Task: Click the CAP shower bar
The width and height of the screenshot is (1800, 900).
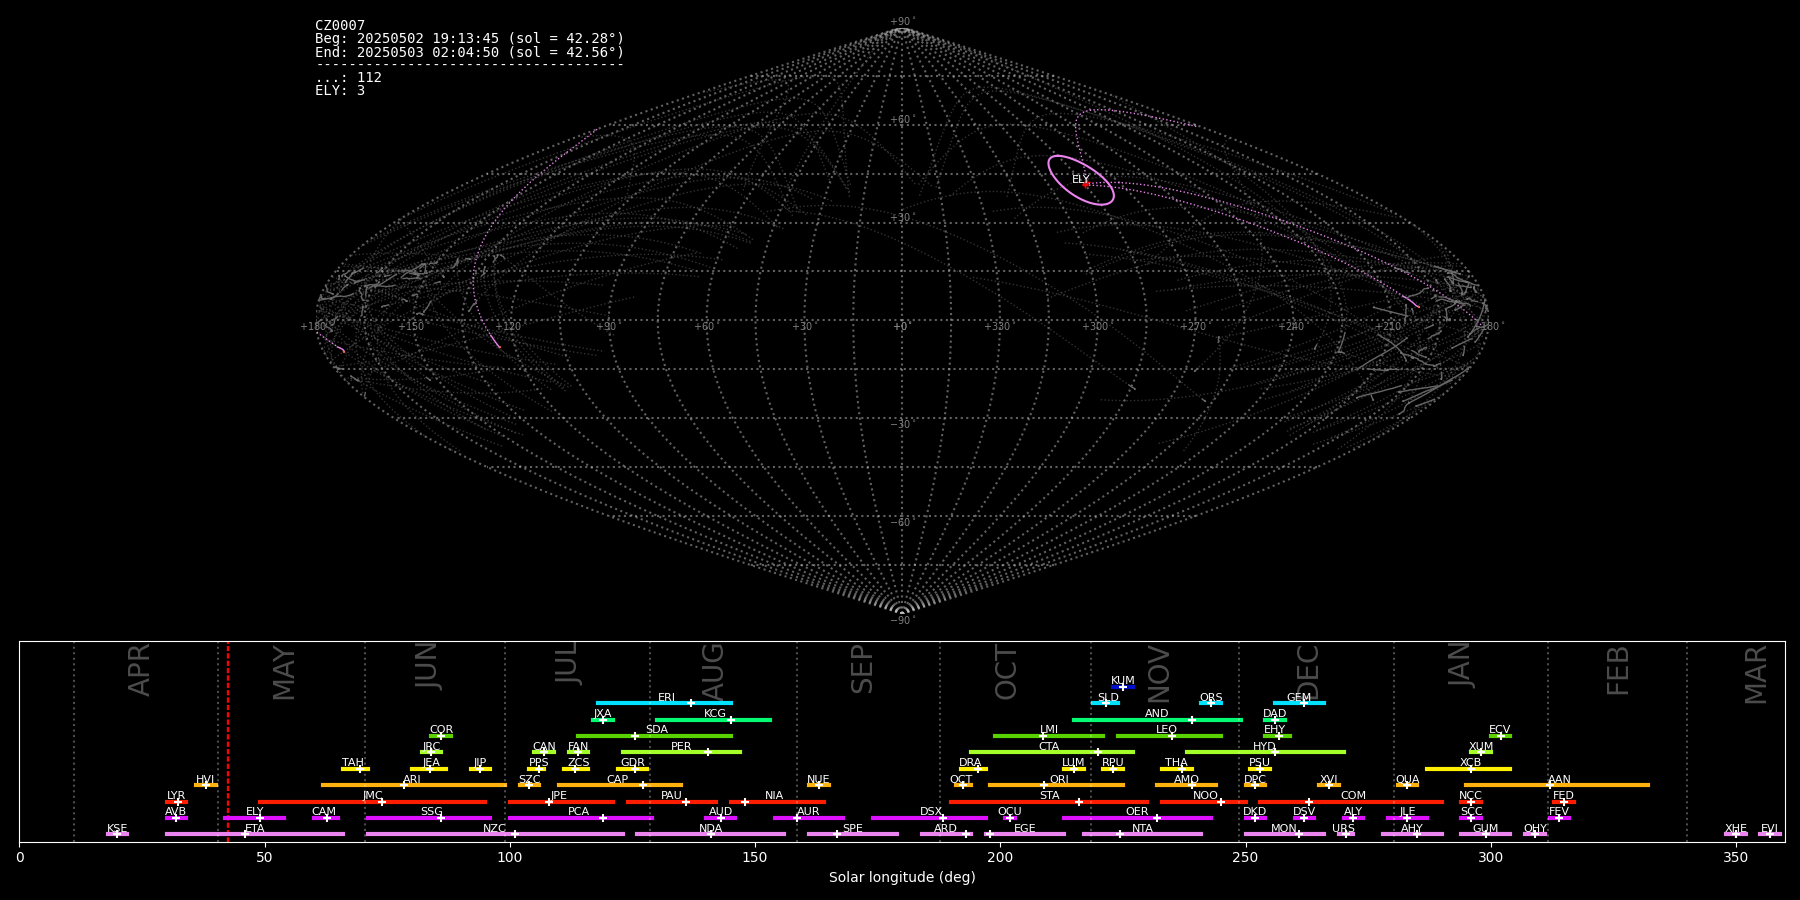Action: click(620, 785)
